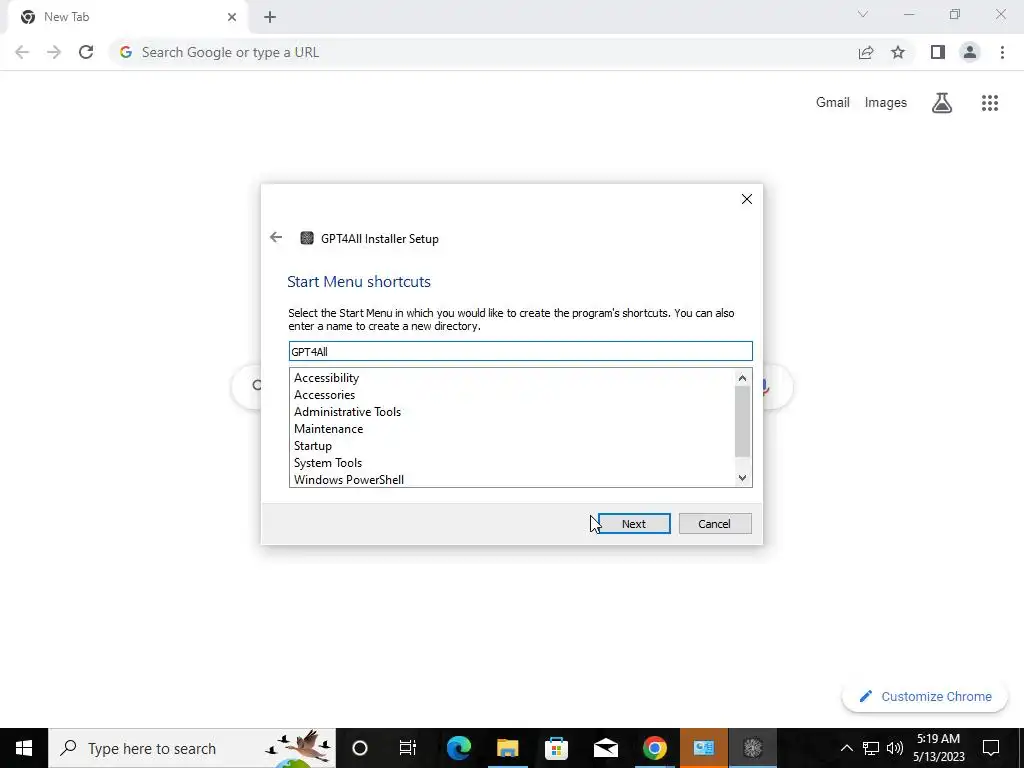The image size is (1024, 768).
Task: Click the Customize Chrome button
Action: tap(925, 696)
